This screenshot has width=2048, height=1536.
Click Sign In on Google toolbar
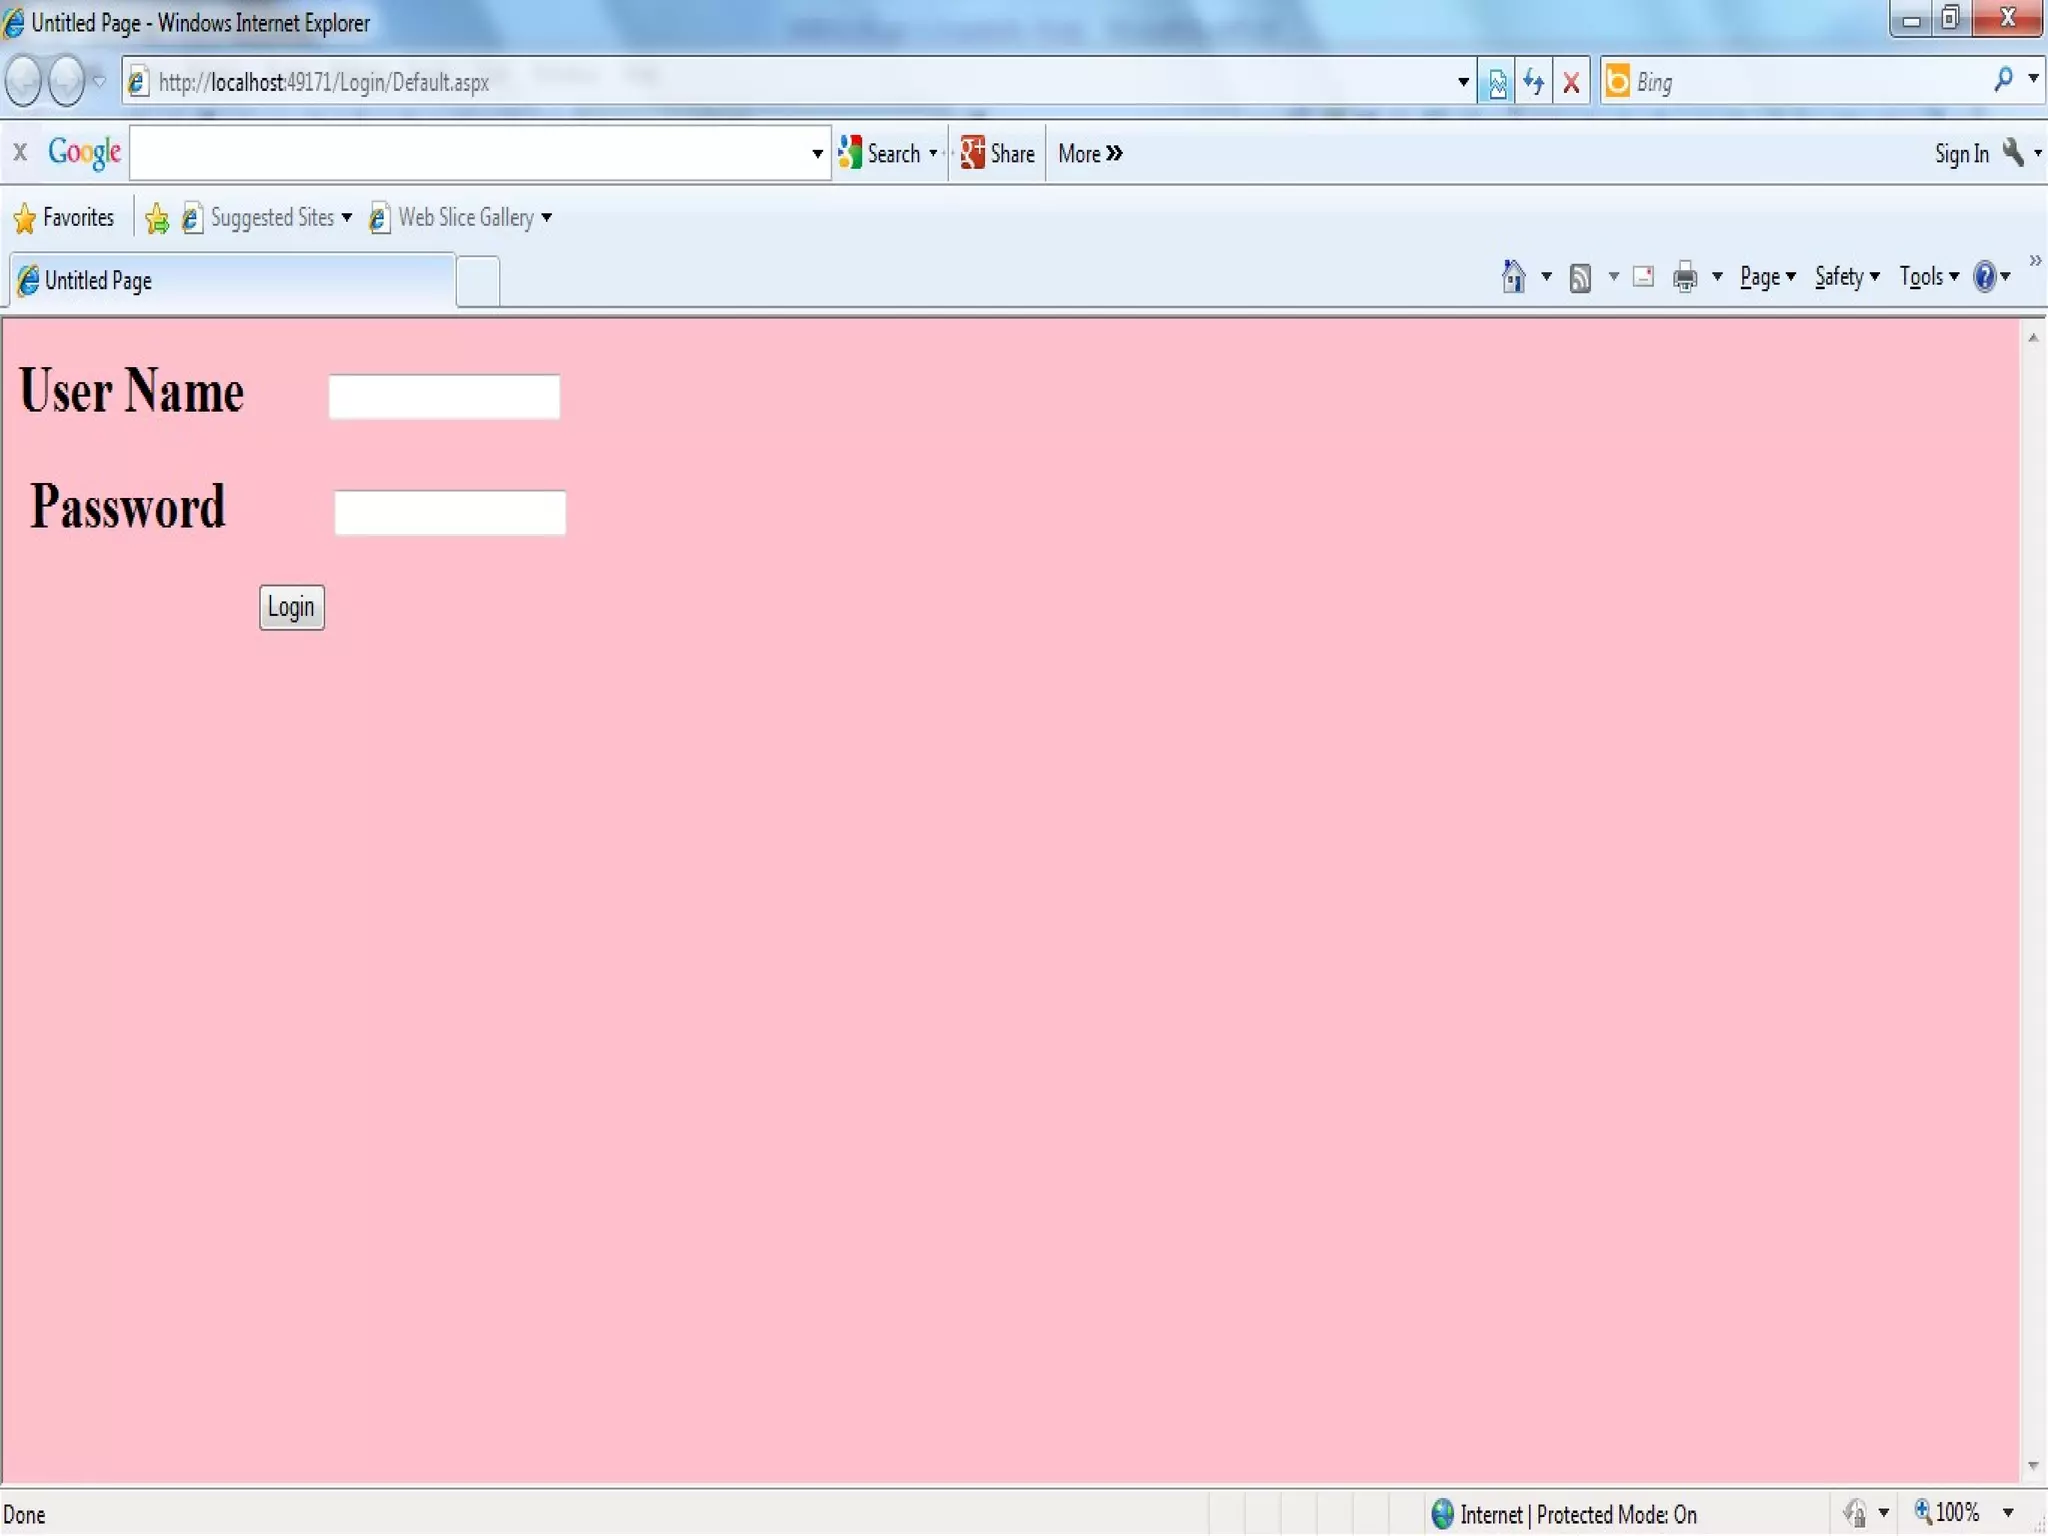click(x=1961, y=154)
